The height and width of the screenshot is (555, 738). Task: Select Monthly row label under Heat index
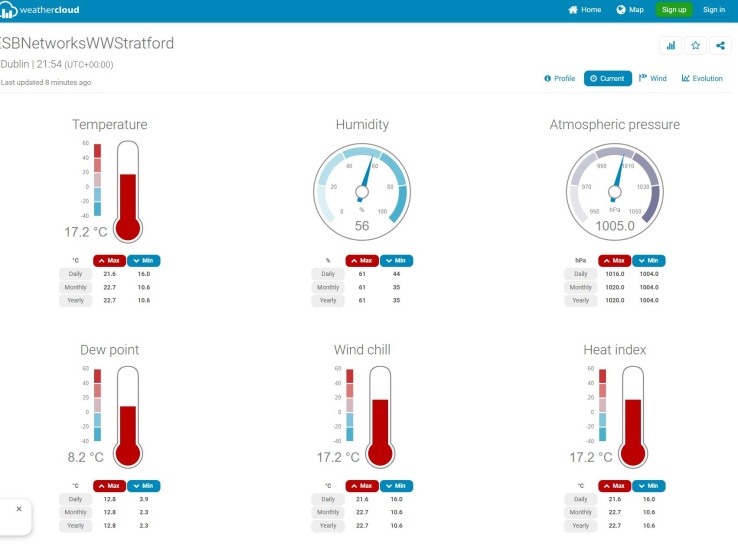(x=581, y=512)
